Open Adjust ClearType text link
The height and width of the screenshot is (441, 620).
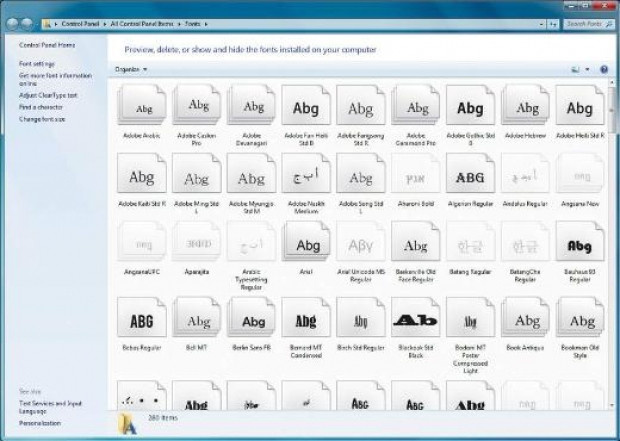click(x=48, y=95)
